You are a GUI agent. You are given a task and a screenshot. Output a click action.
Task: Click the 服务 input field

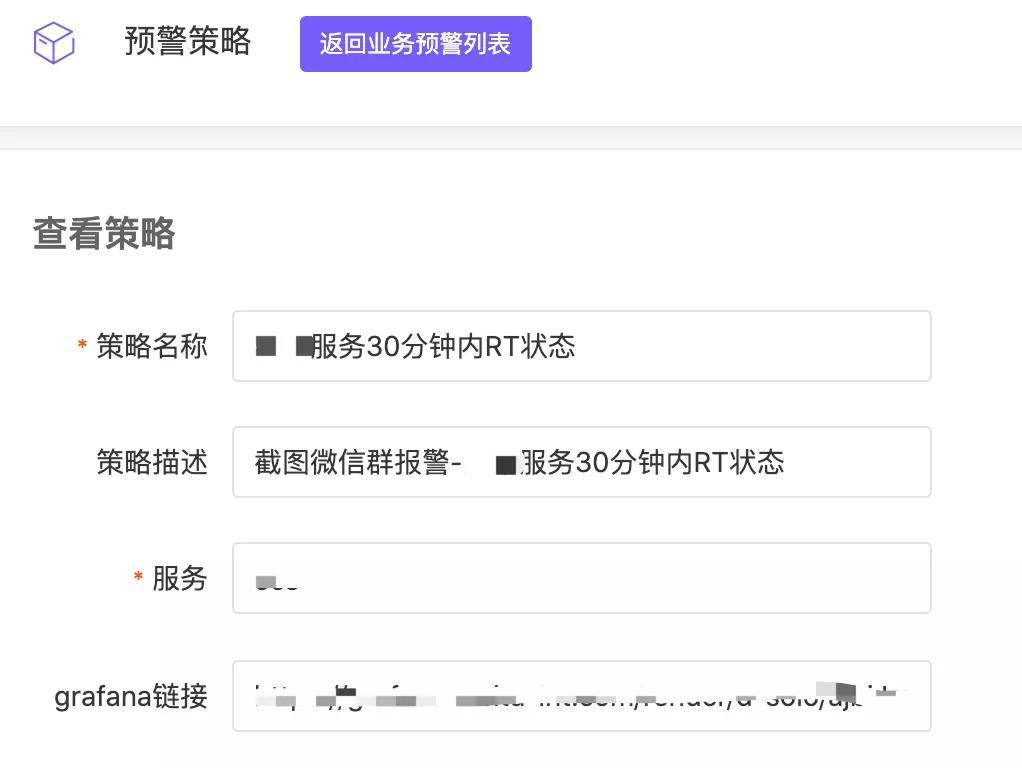(581, 578)
